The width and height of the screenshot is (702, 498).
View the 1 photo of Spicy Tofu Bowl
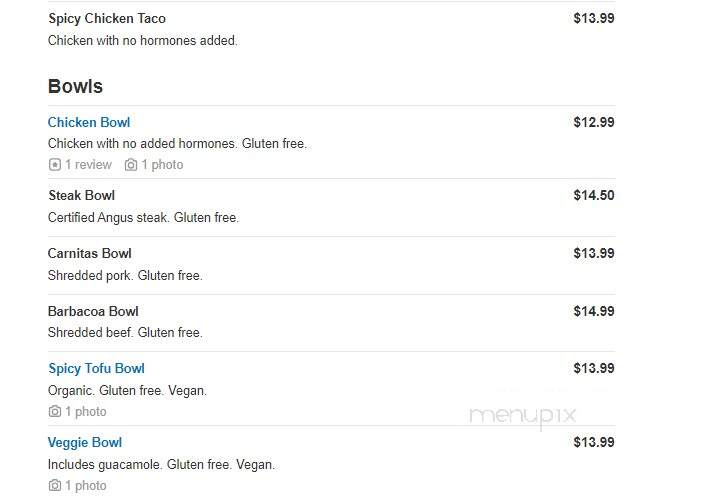tap(86, 412)
